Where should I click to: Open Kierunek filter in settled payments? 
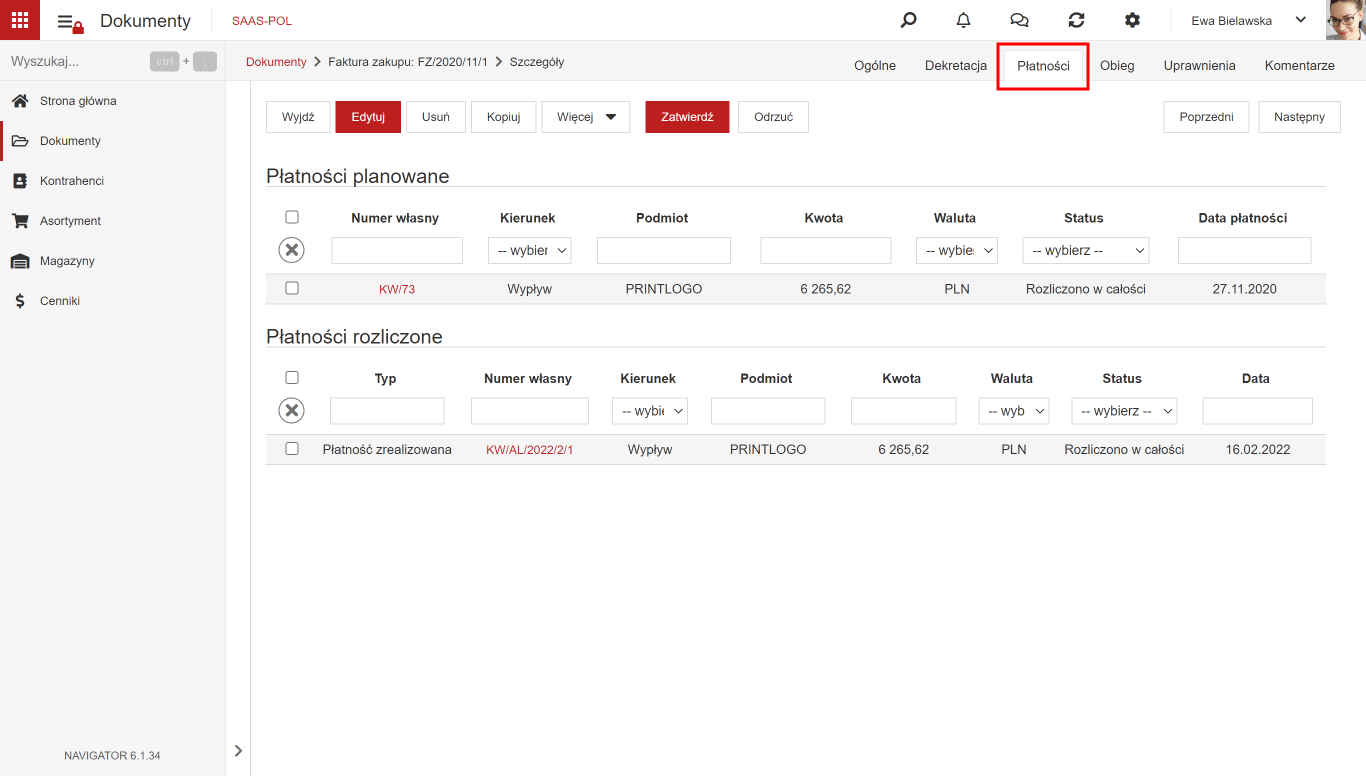point(650,411)
